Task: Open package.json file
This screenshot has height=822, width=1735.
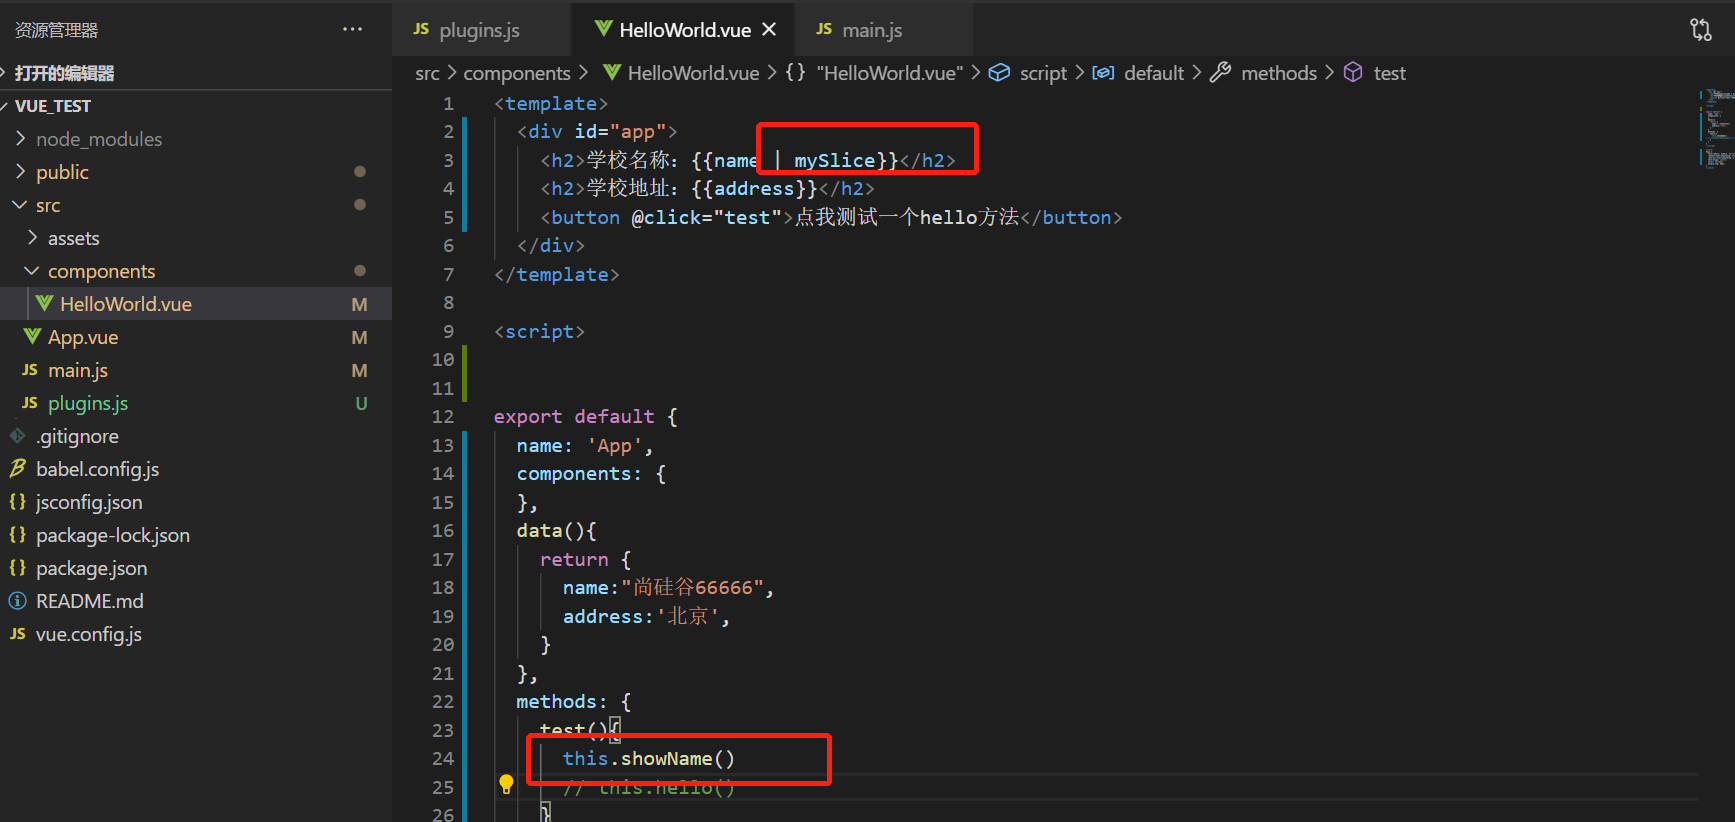Action: [196, 568]
